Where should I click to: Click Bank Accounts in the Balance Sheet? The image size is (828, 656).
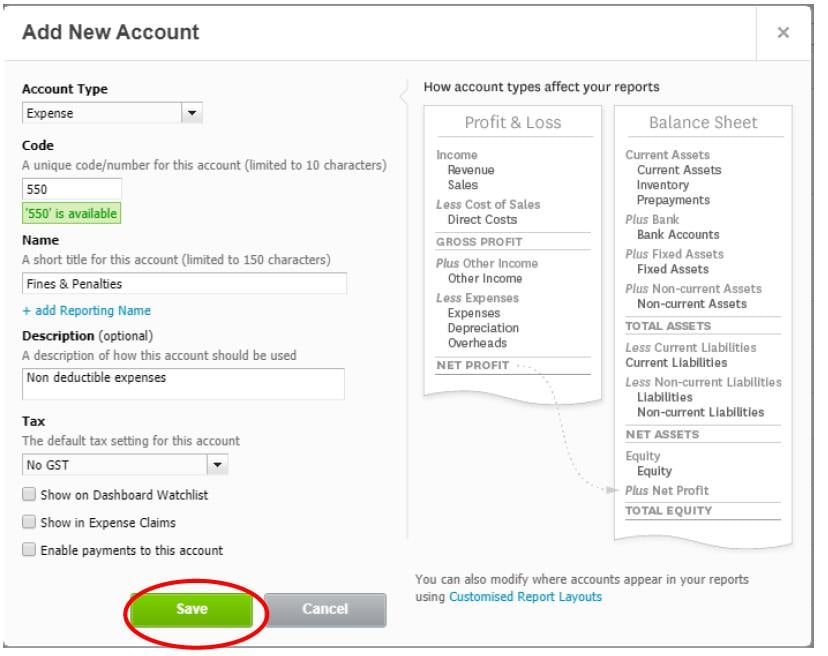pyautogui.click(x=678, y=234)
